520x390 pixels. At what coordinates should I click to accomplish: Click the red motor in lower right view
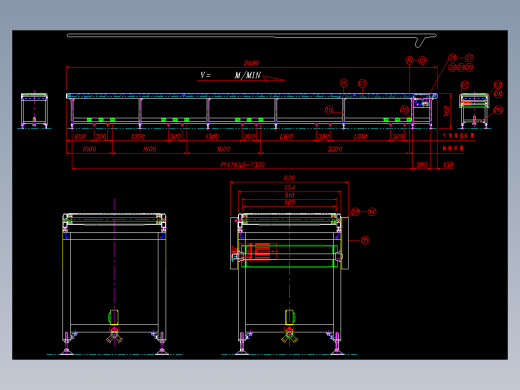[x=262, y=251]
